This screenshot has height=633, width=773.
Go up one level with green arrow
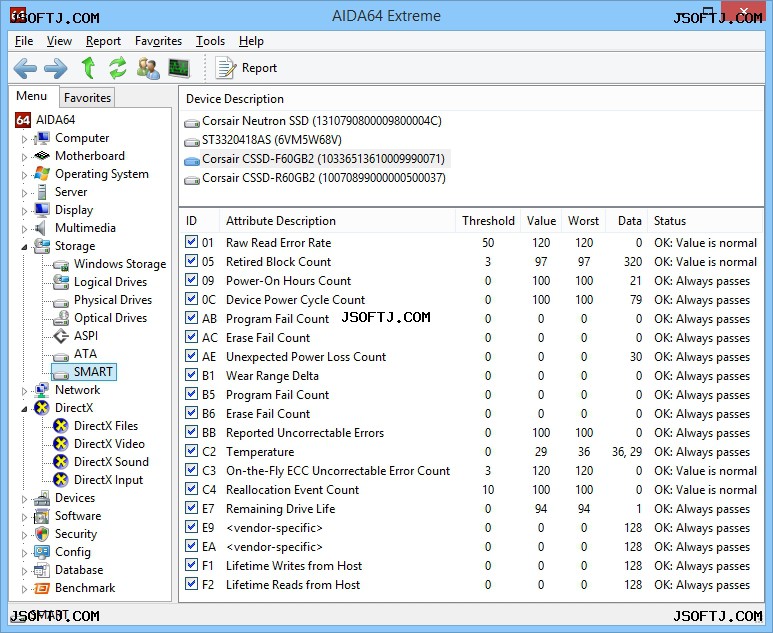pos(88,68)
